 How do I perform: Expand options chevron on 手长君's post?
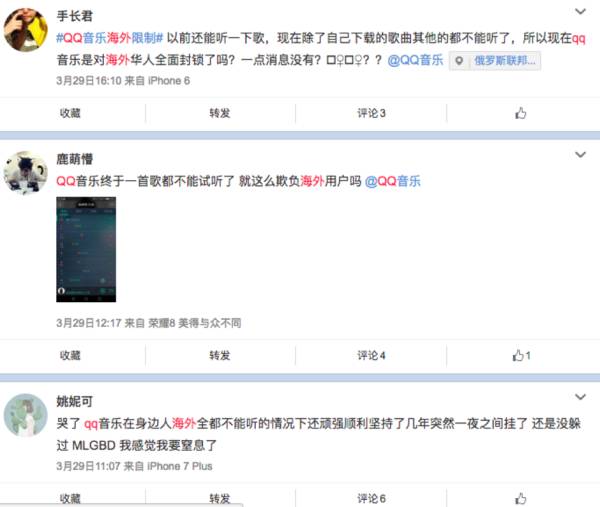pos(580,11)
